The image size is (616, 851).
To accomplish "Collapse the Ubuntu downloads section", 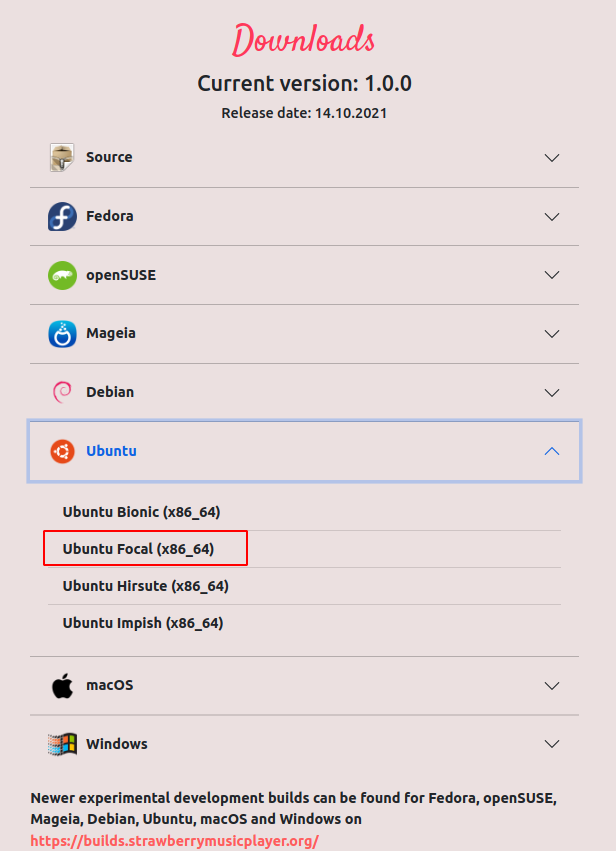I will [x=551, y=451].
